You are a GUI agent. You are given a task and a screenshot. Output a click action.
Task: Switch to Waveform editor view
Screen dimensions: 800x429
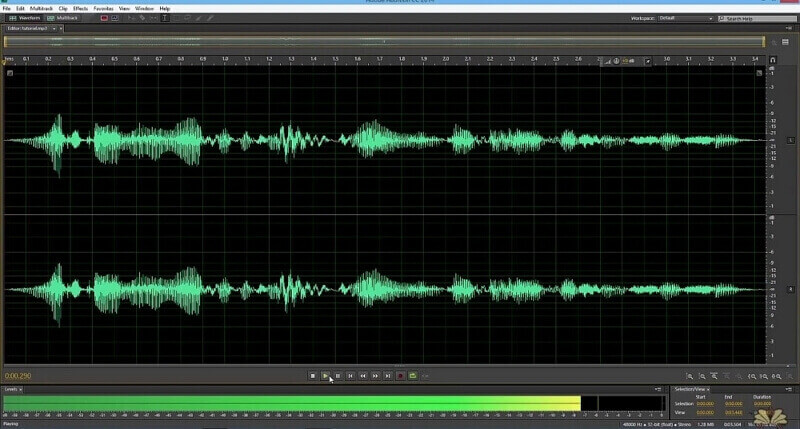pyautogui.click(x=24, y=18)
